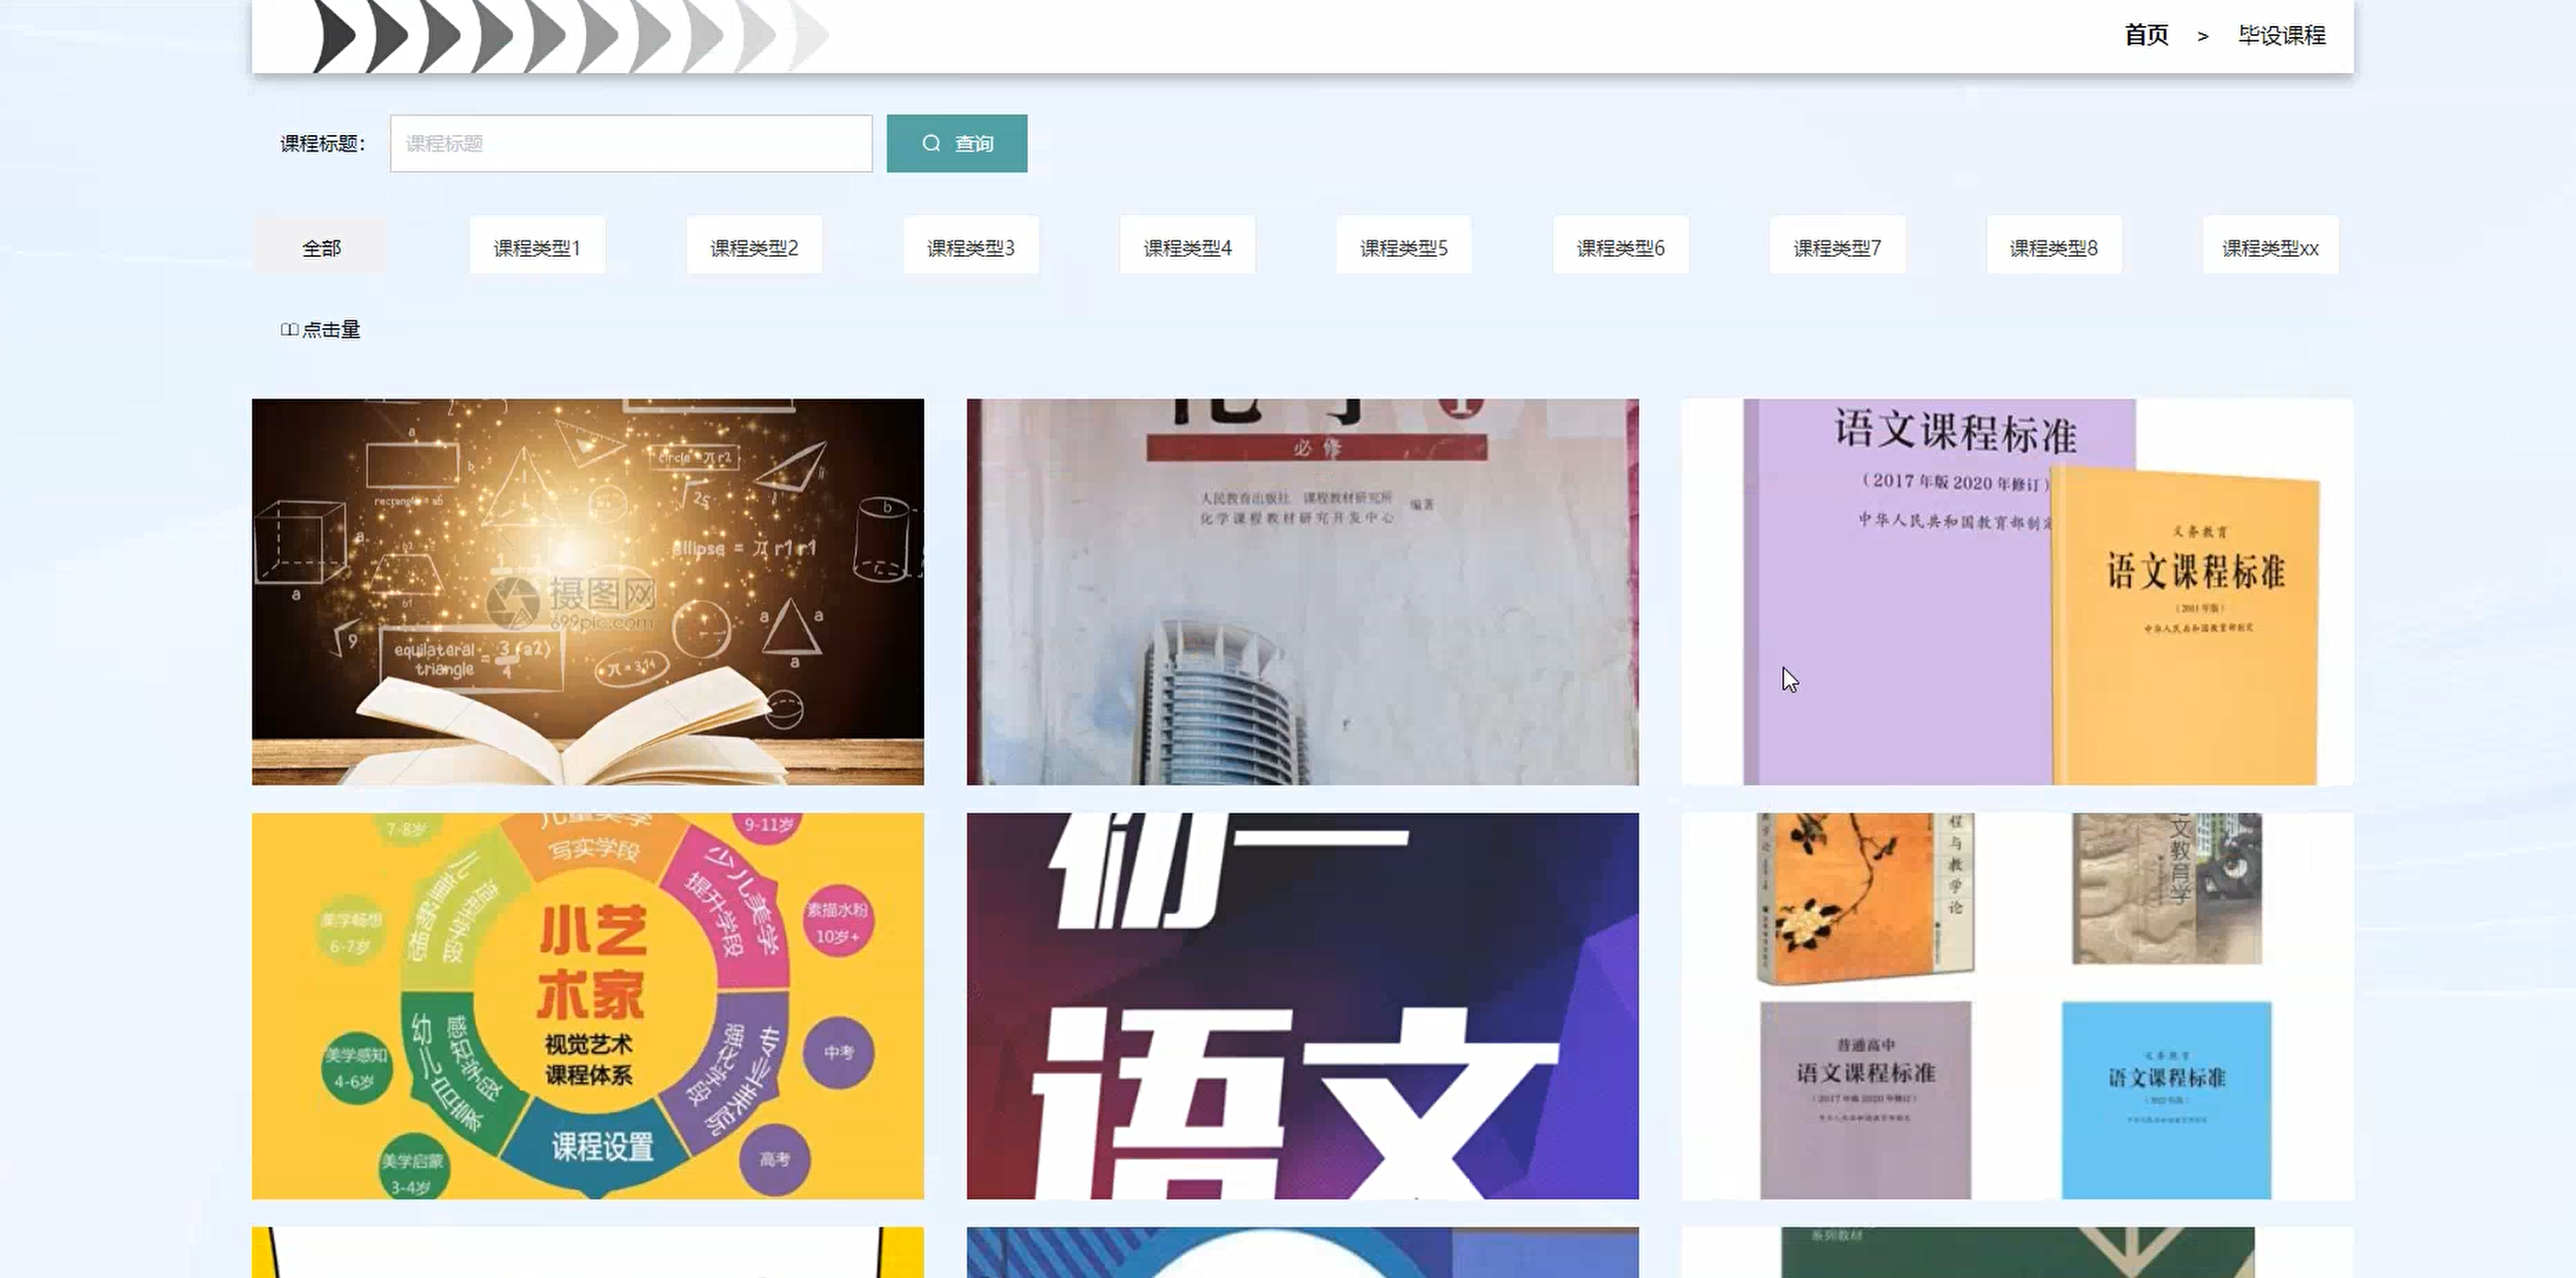Click the 毕设课程 breadcrumb text

pos(2282,35)
